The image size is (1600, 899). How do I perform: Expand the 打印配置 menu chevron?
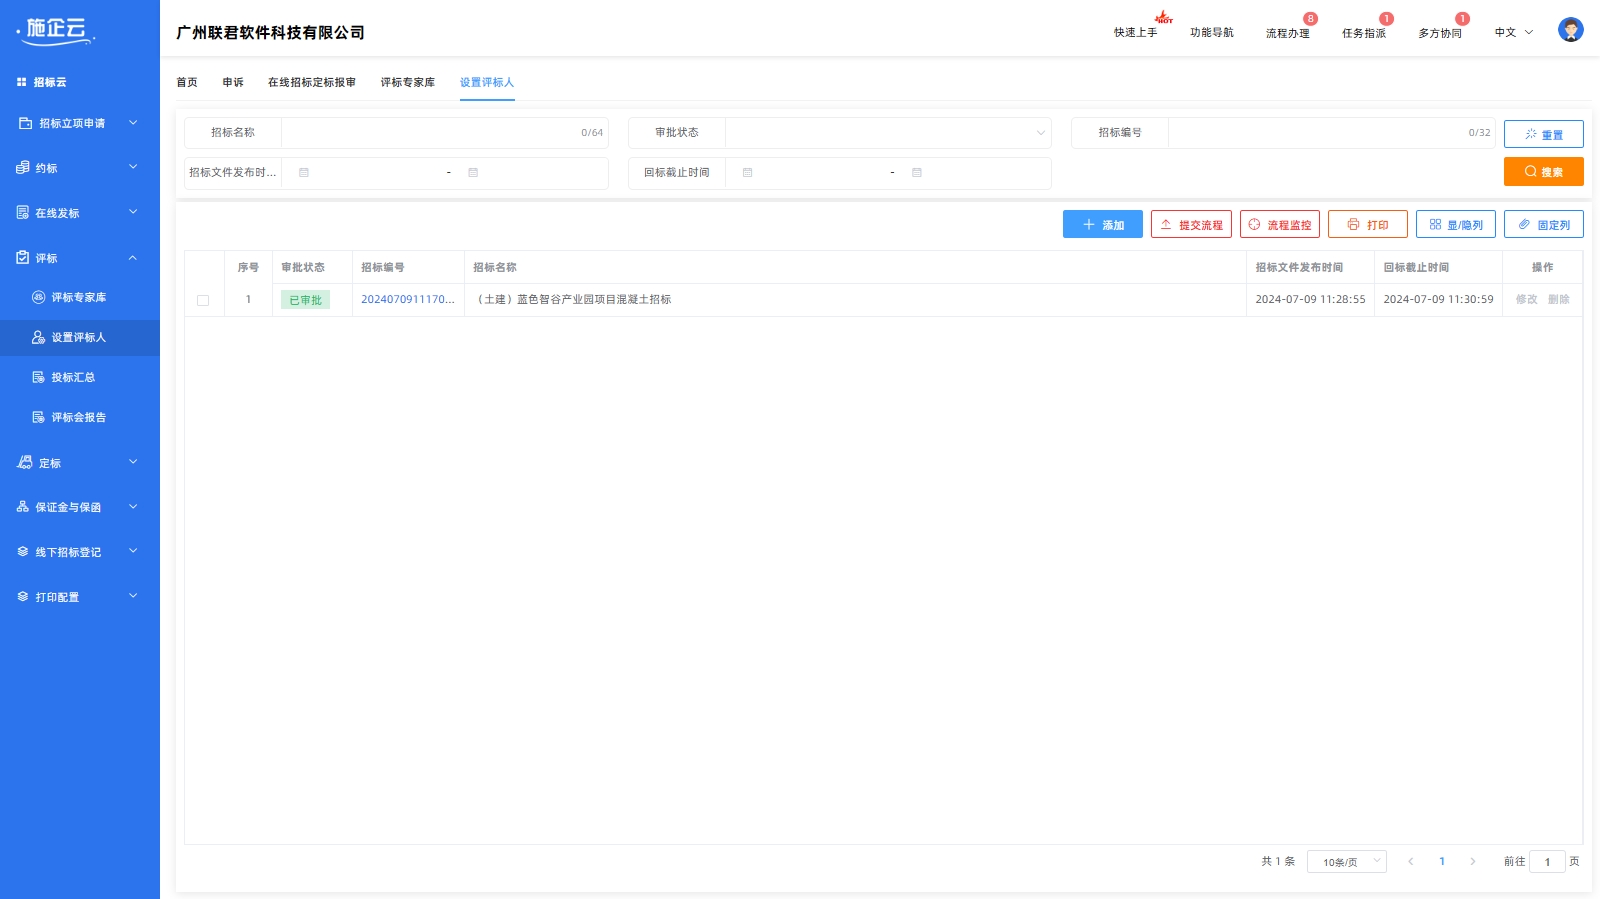pos(133,596)
